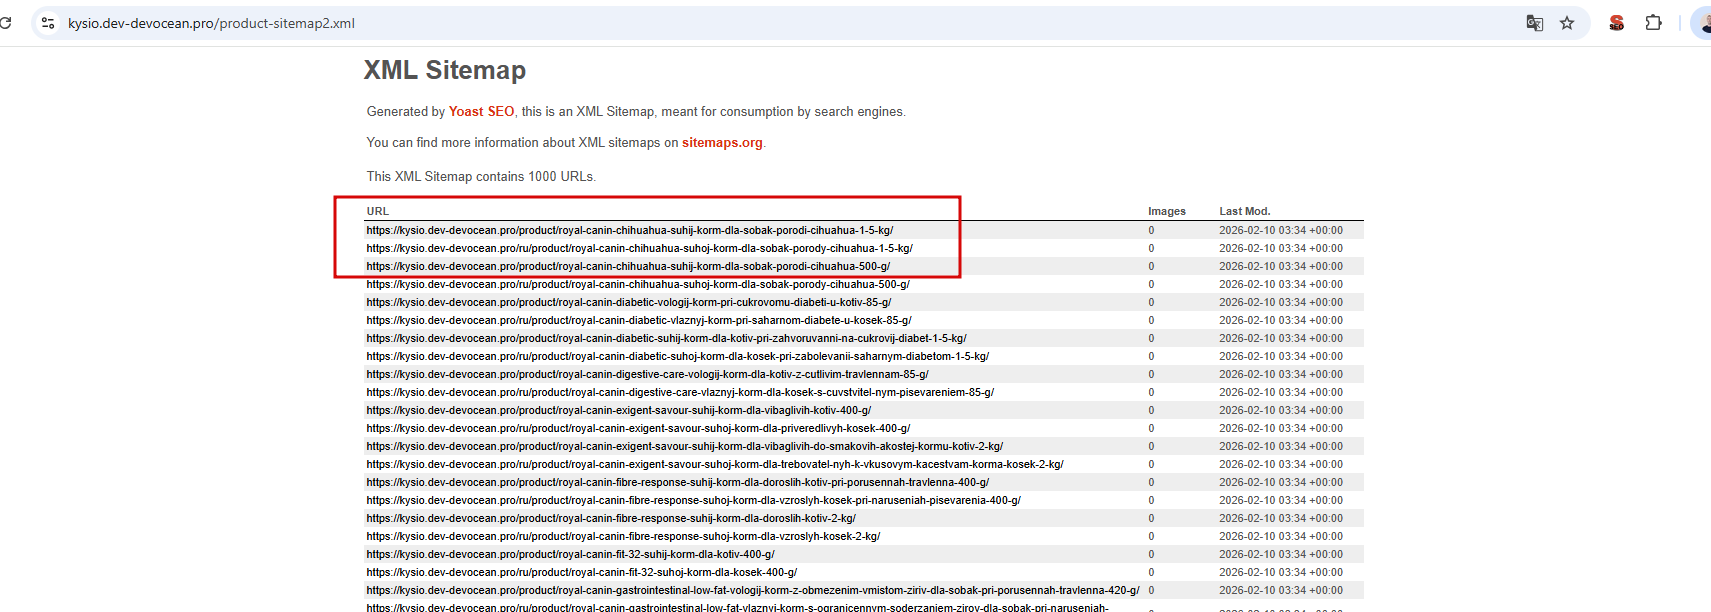Open the /ru/ diabetic-suhoj-korm saharnym-diabetom-1-5-kg URL
This screenshot has height=612, width=1711.
point(678,356)
